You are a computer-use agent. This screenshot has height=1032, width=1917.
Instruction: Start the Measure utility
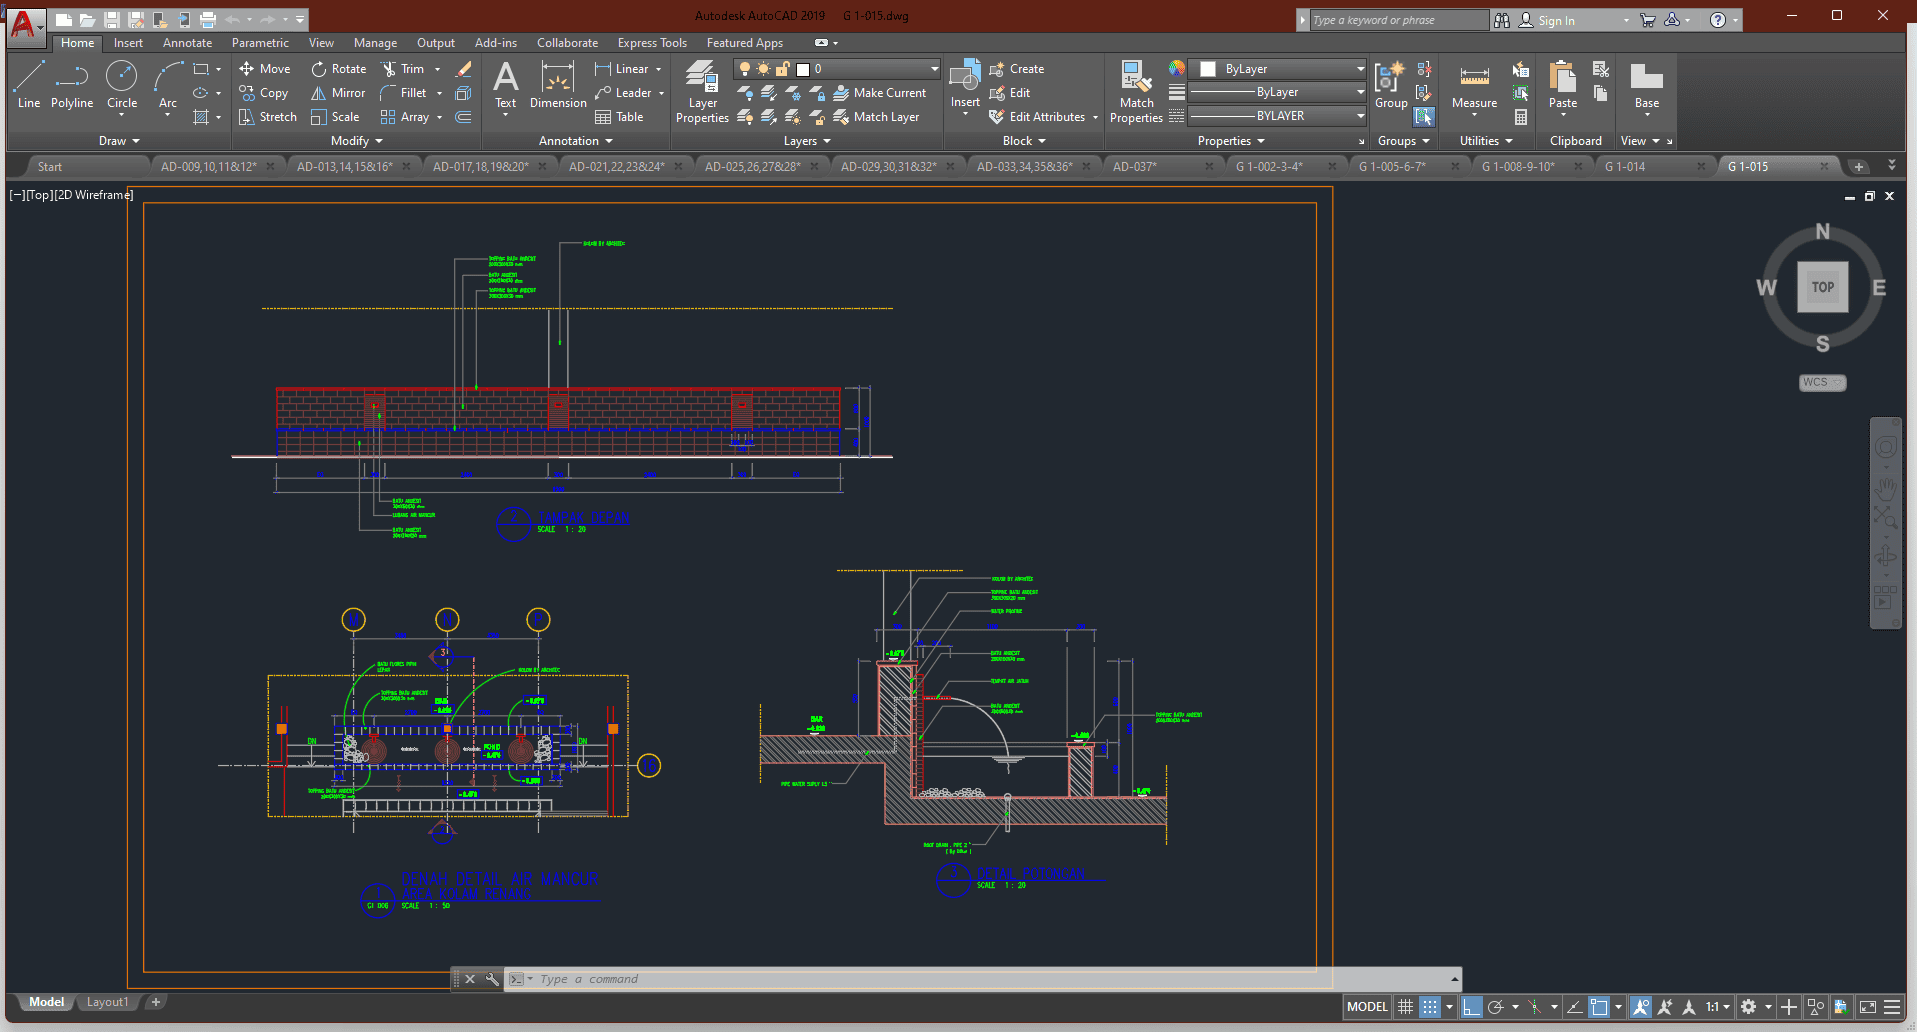point(1474,86)
